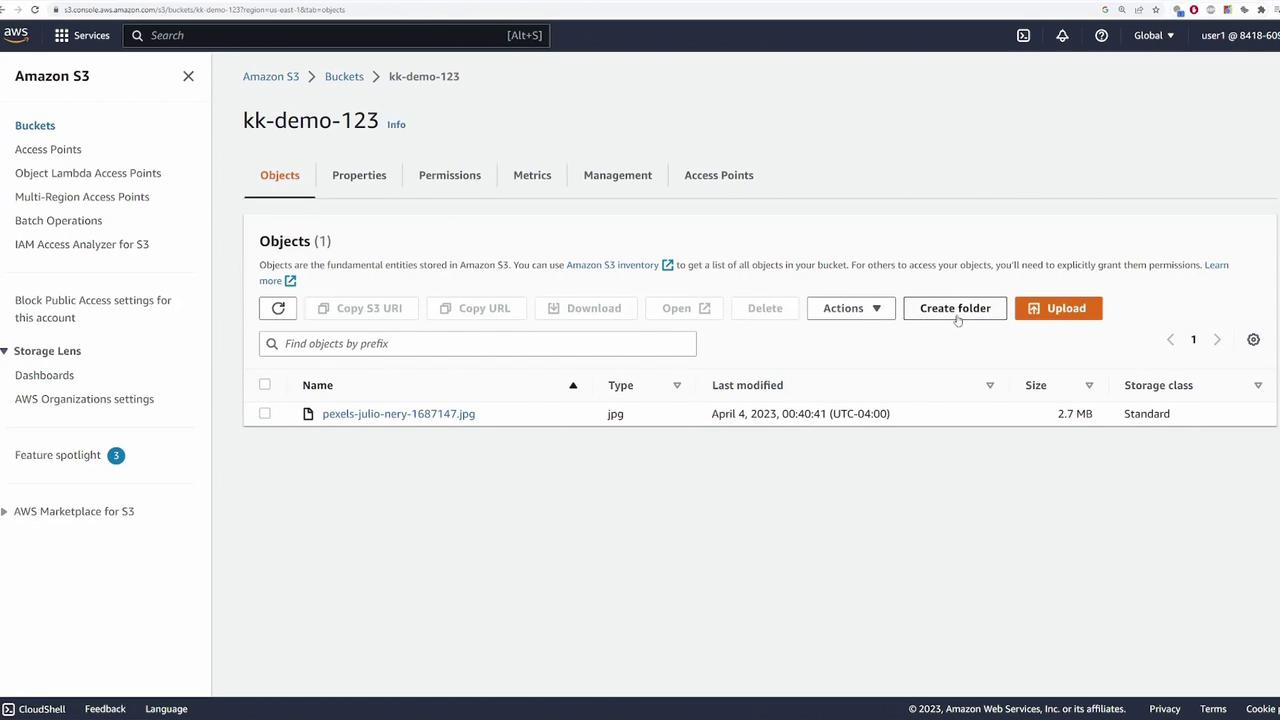This screenshot has width=1280, height=720.
Task: Open Access Points in the sidebar
Action: (x=48, y=150)
